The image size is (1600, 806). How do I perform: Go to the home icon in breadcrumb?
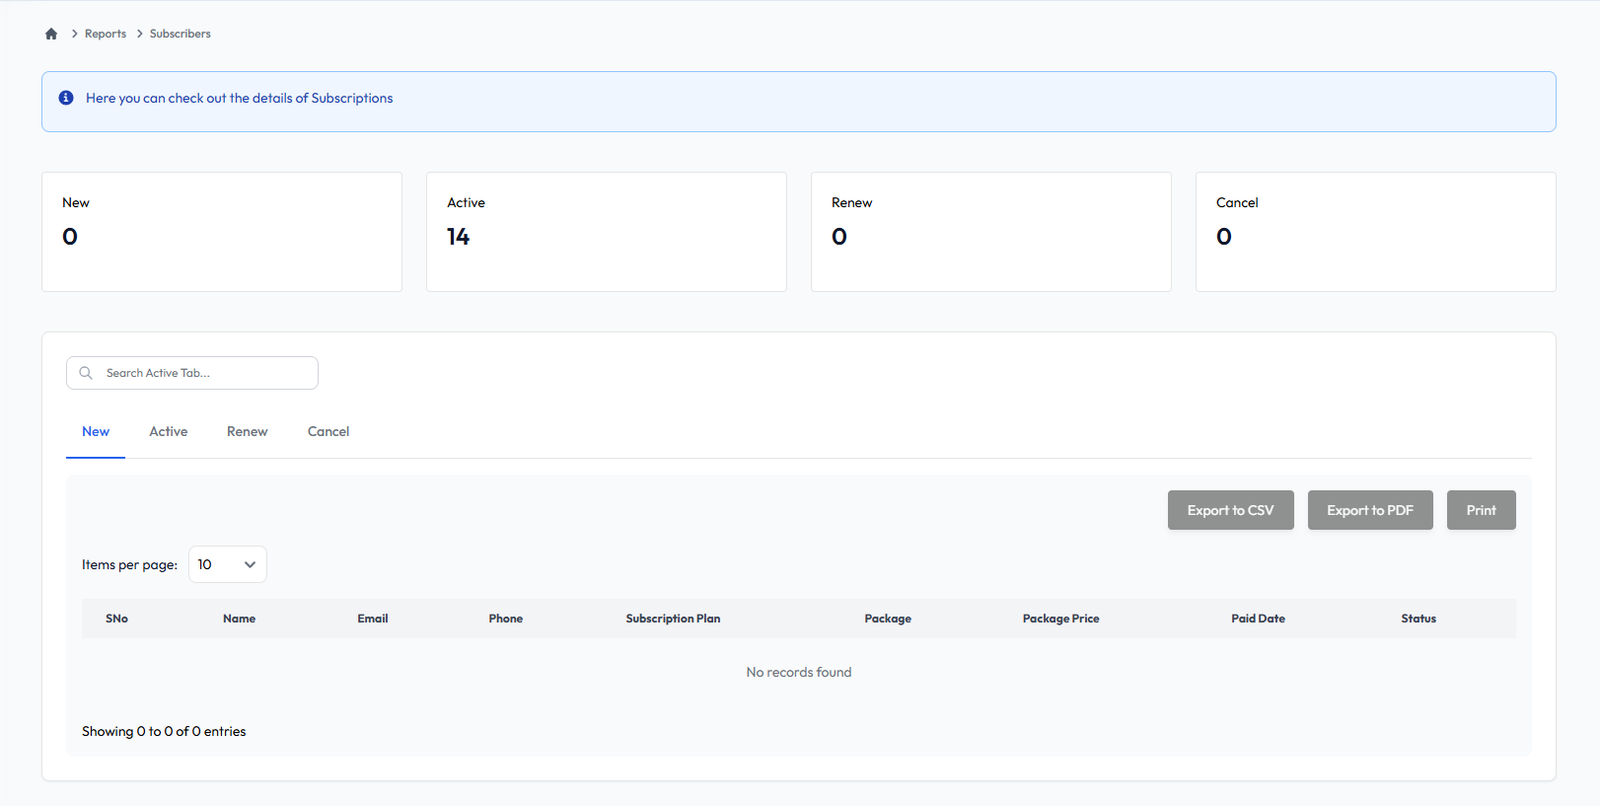(x=51, y=34)
